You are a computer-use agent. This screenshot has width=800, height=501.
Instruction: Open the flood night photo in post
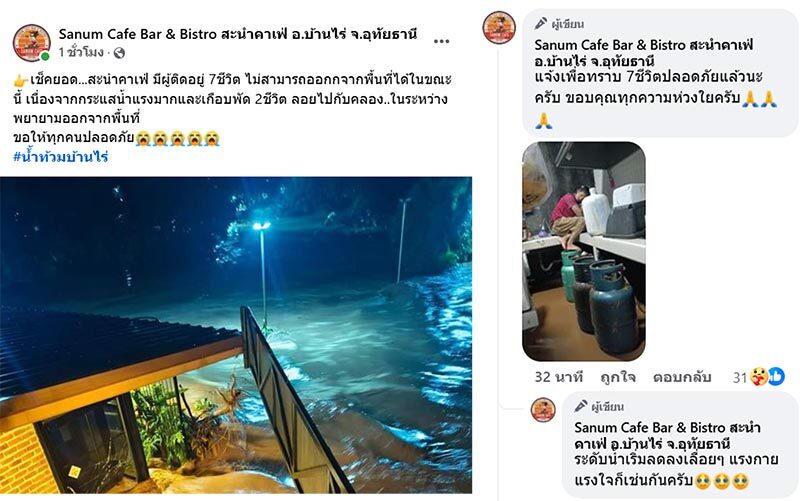[x=236, y=335]
